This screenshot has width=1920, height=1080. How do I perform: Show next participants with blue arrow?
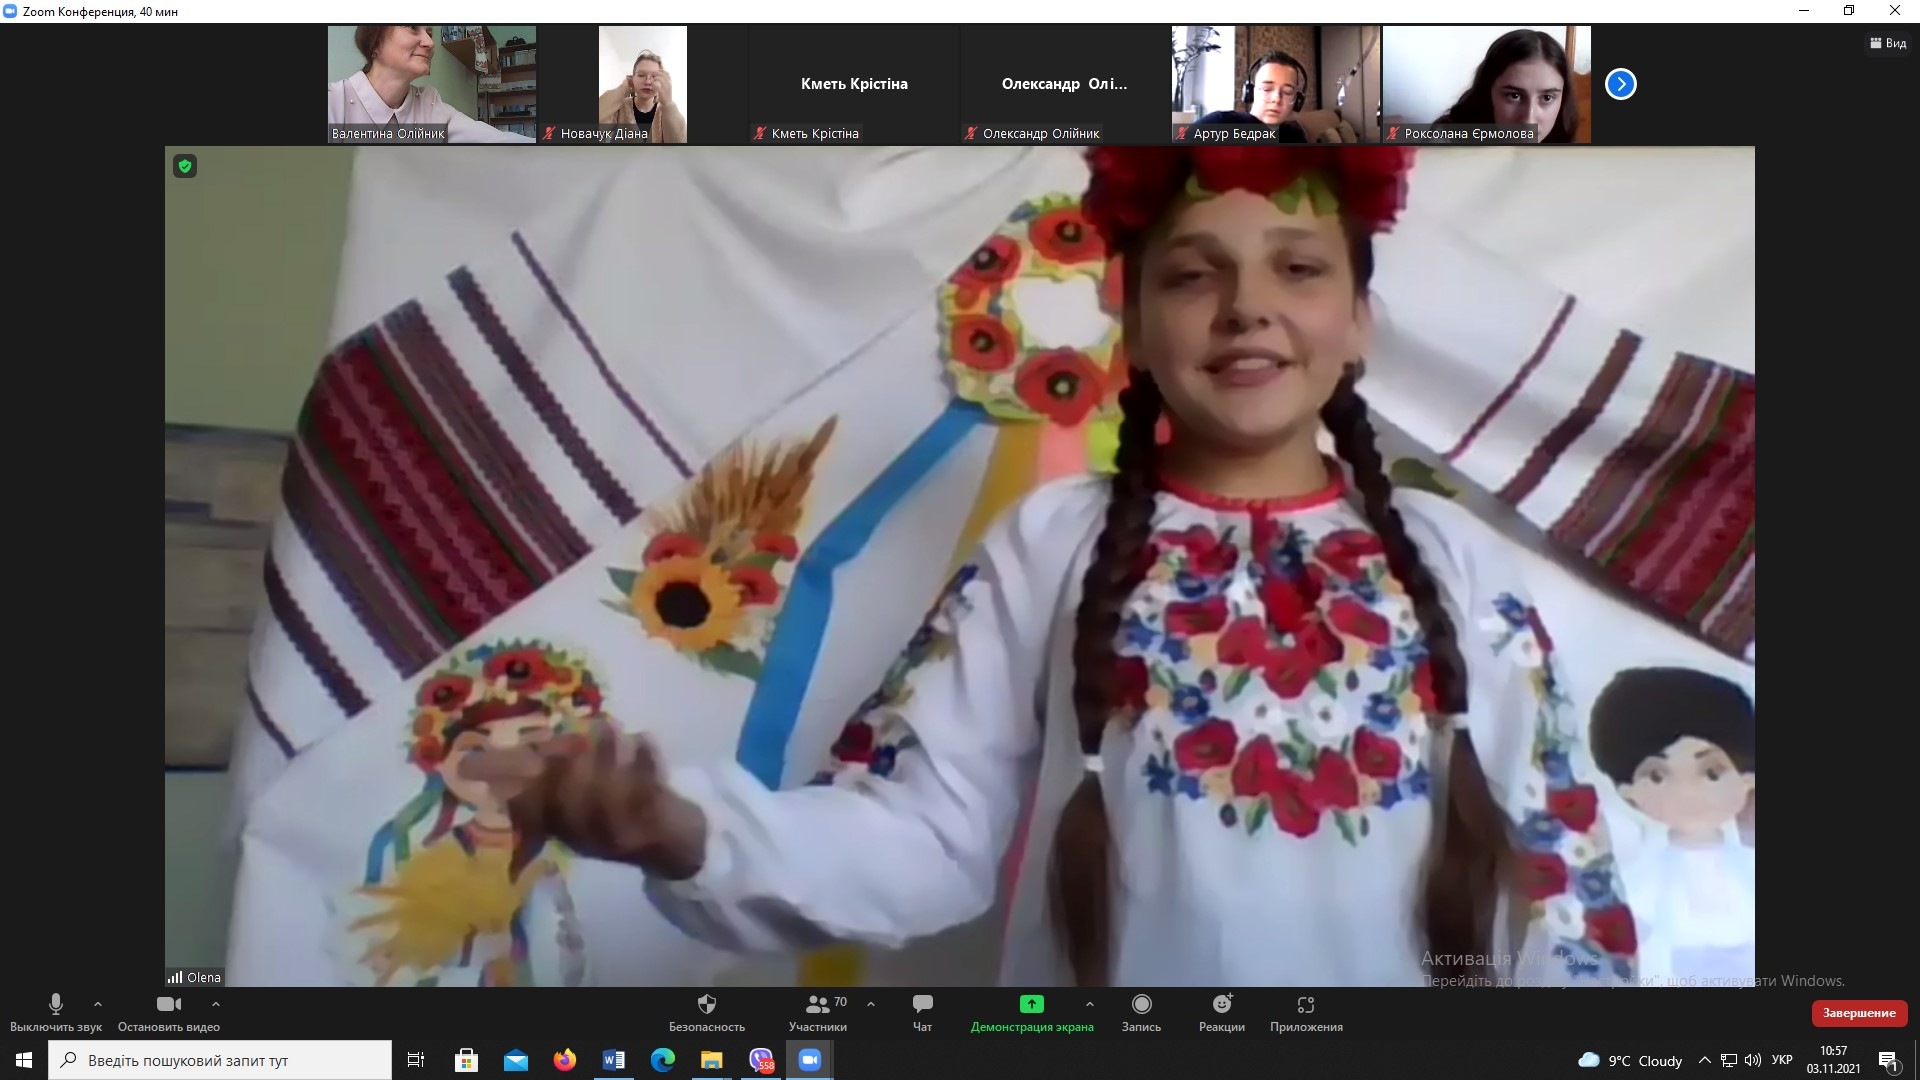1620,84
